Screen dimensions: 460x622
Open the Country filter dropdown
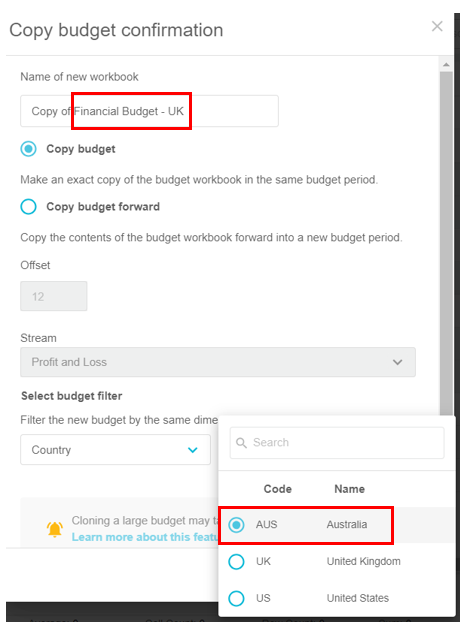115,449
